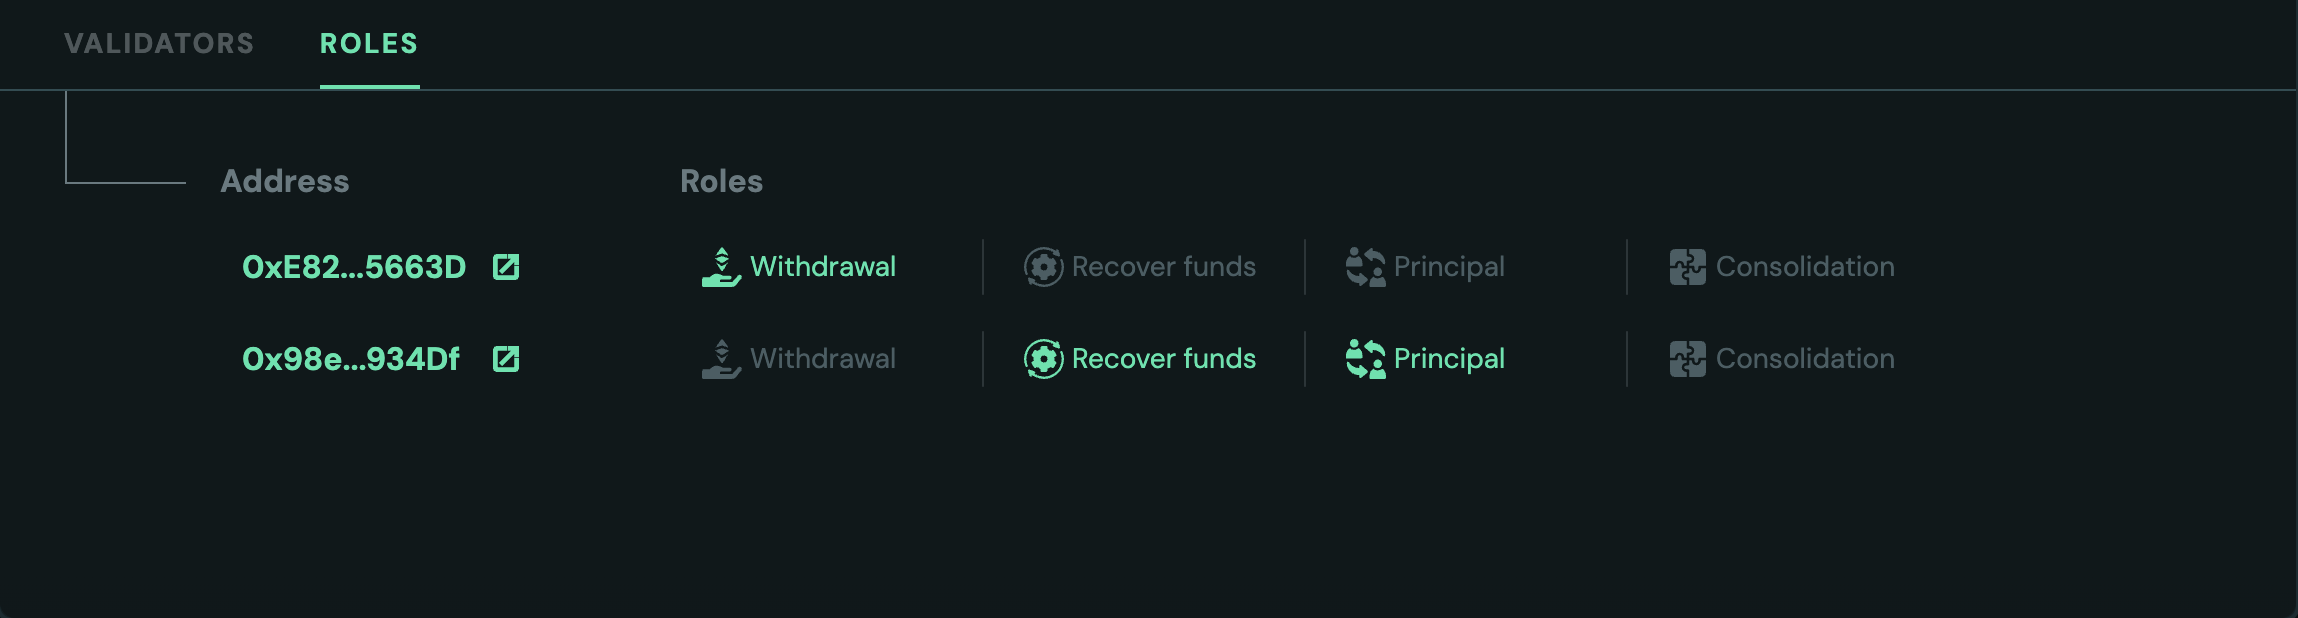Click the Consolidation label for 0xE82...5663D

[1805, 267]
